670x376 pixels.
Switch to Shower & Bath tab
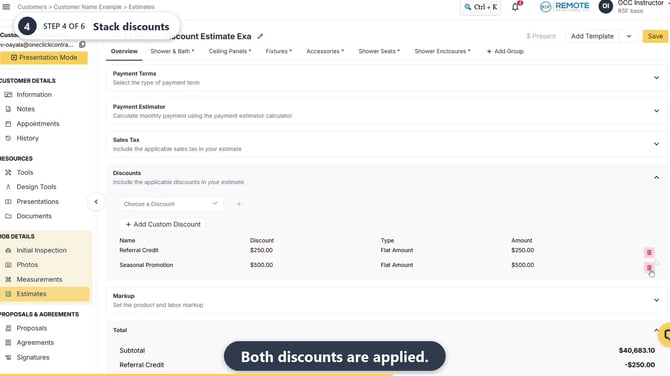point(172,51)
